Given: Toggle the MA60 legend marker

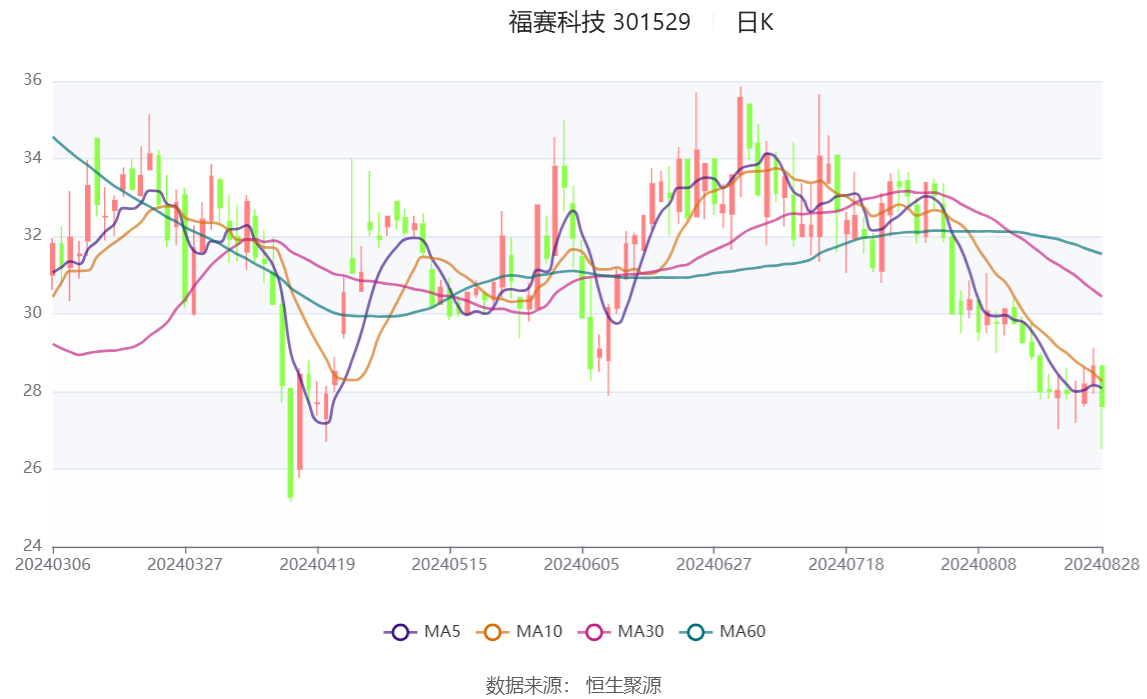Looking at the screenshot, I should point(696,632).
